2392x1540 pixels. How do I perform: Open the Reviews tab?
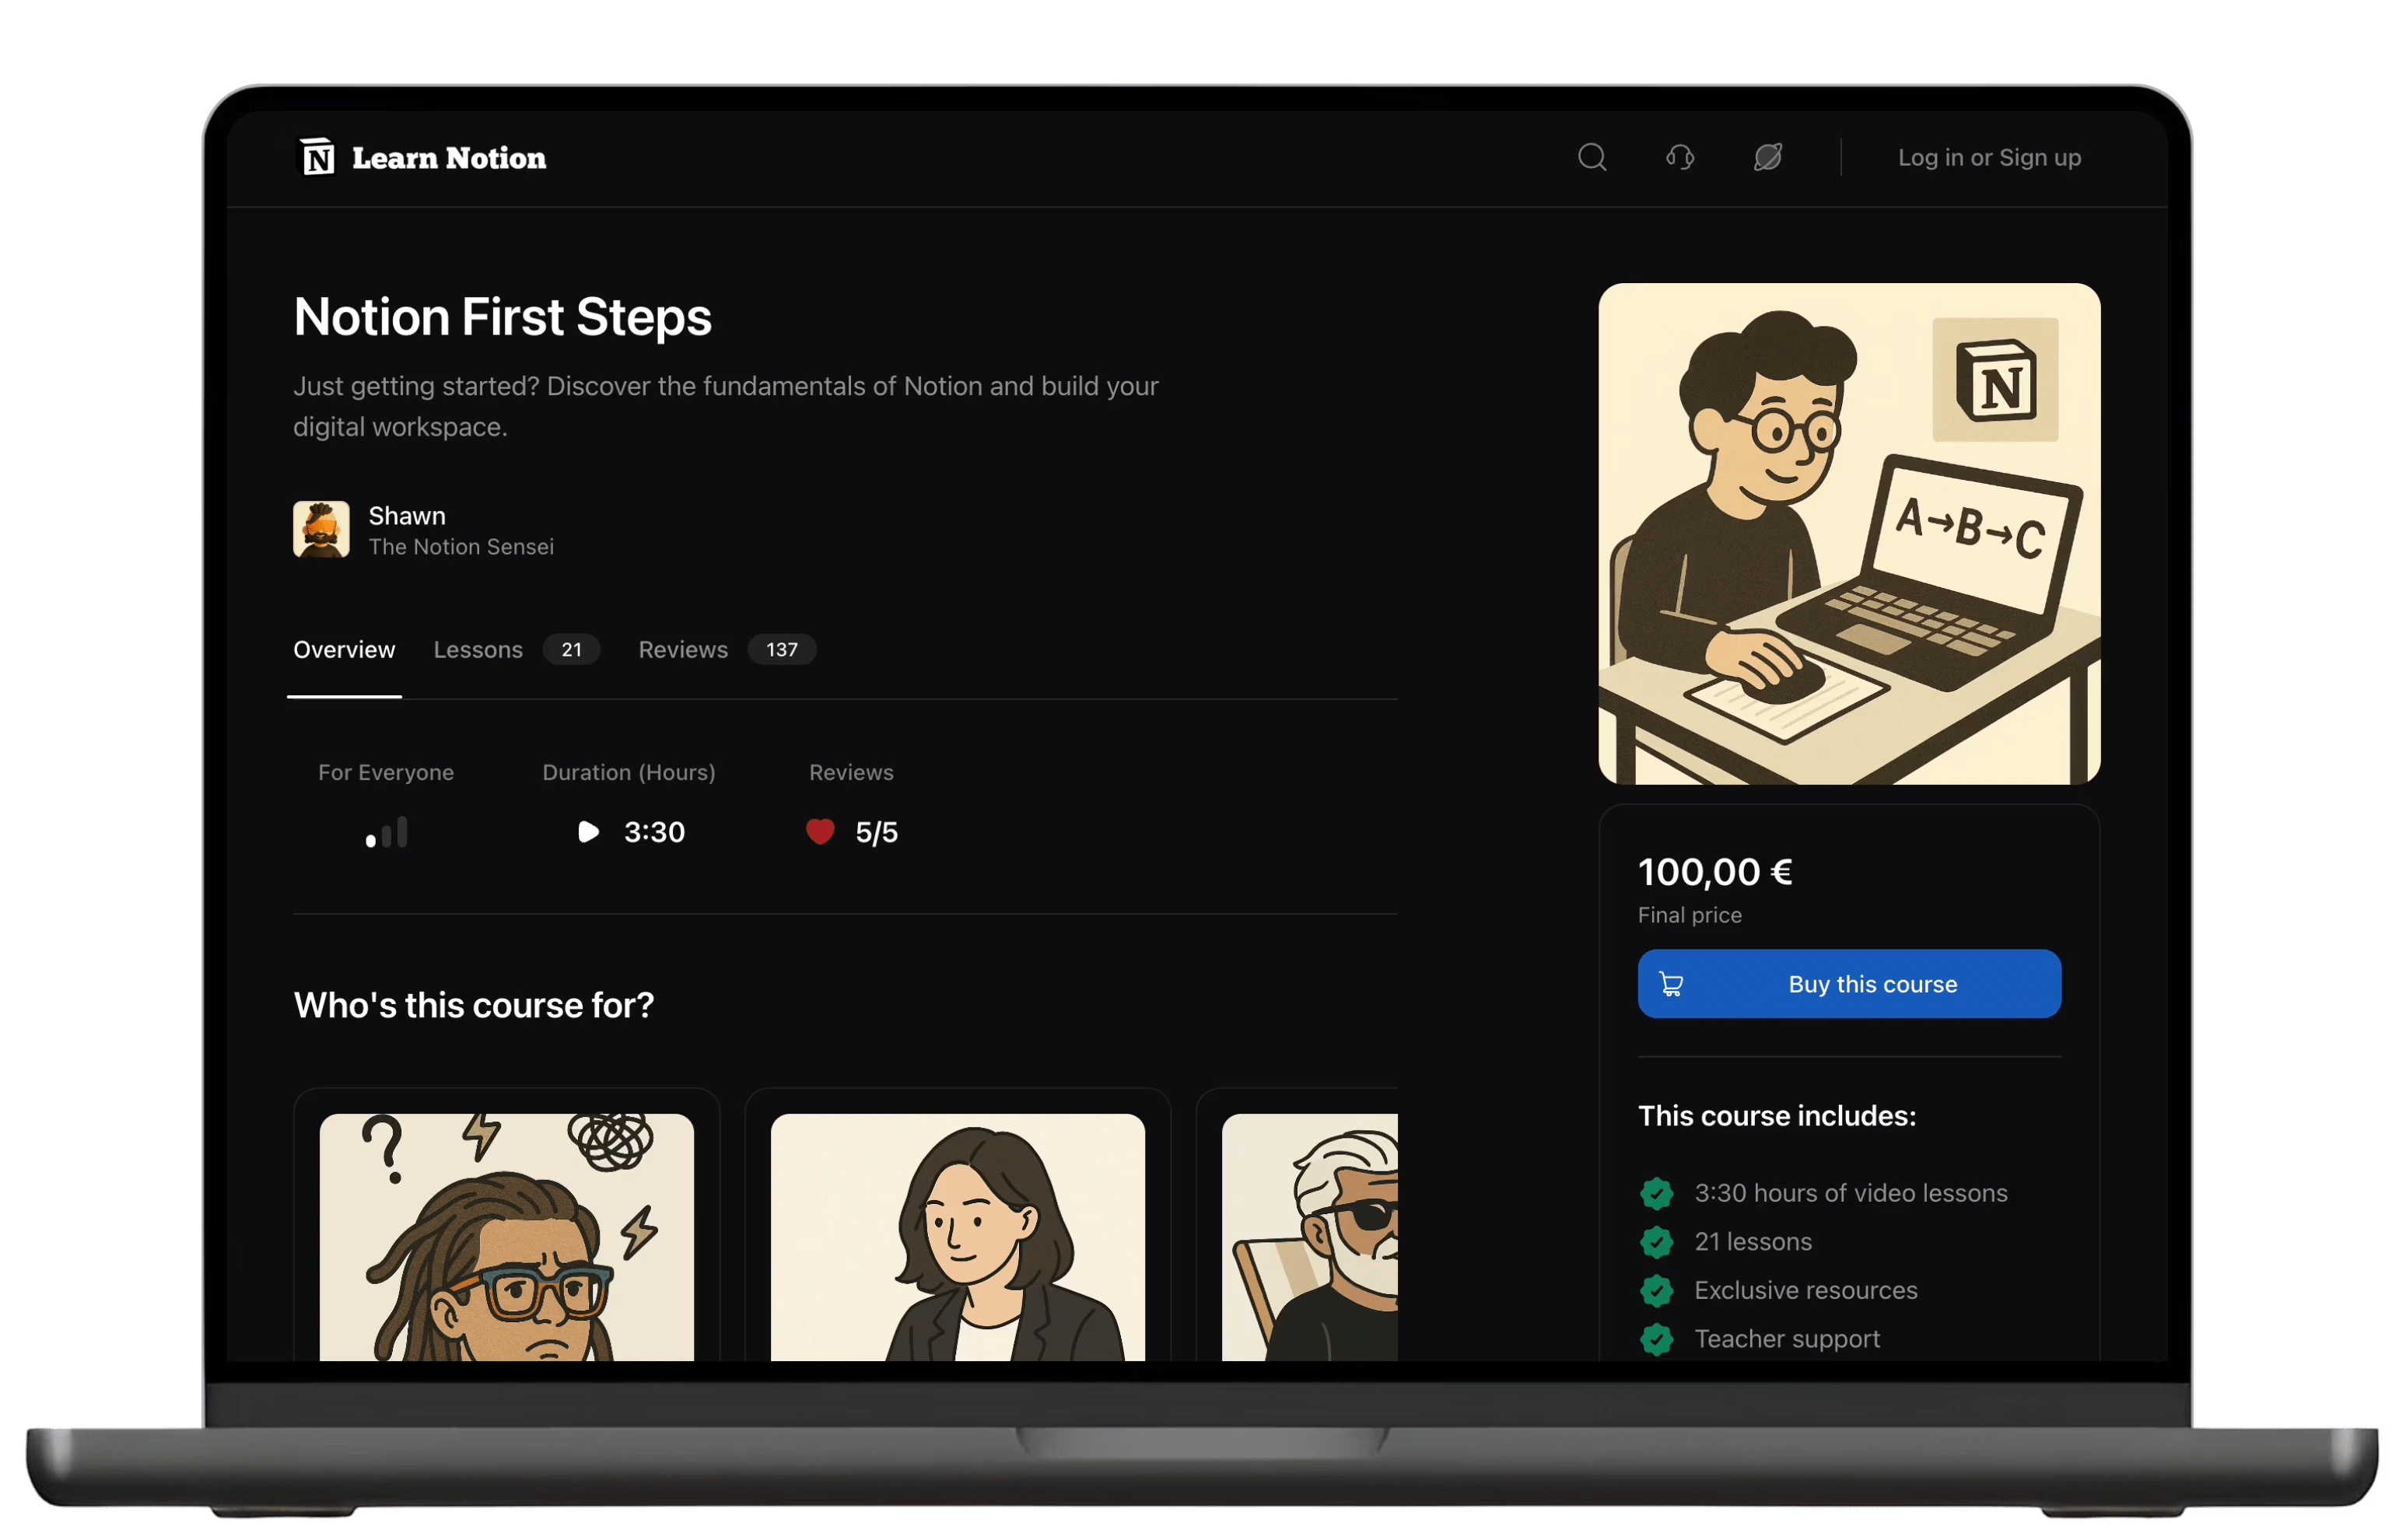click(x=683, y=650)
